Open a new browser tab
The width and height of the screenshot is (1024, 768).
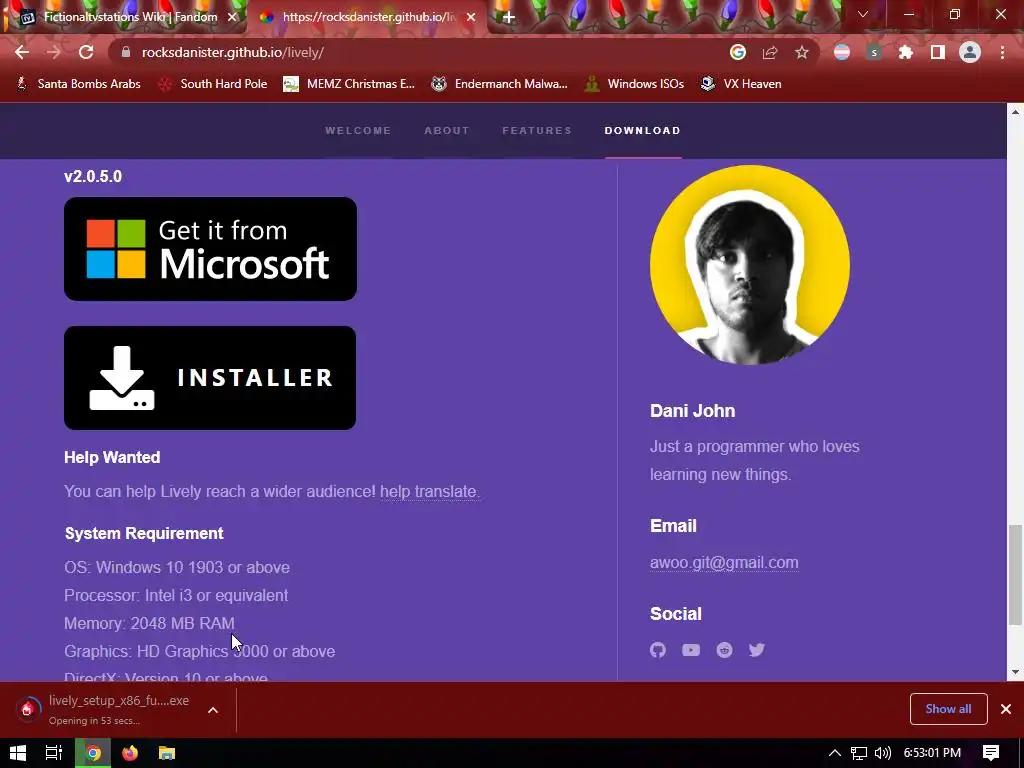click(x=509, y=17)
